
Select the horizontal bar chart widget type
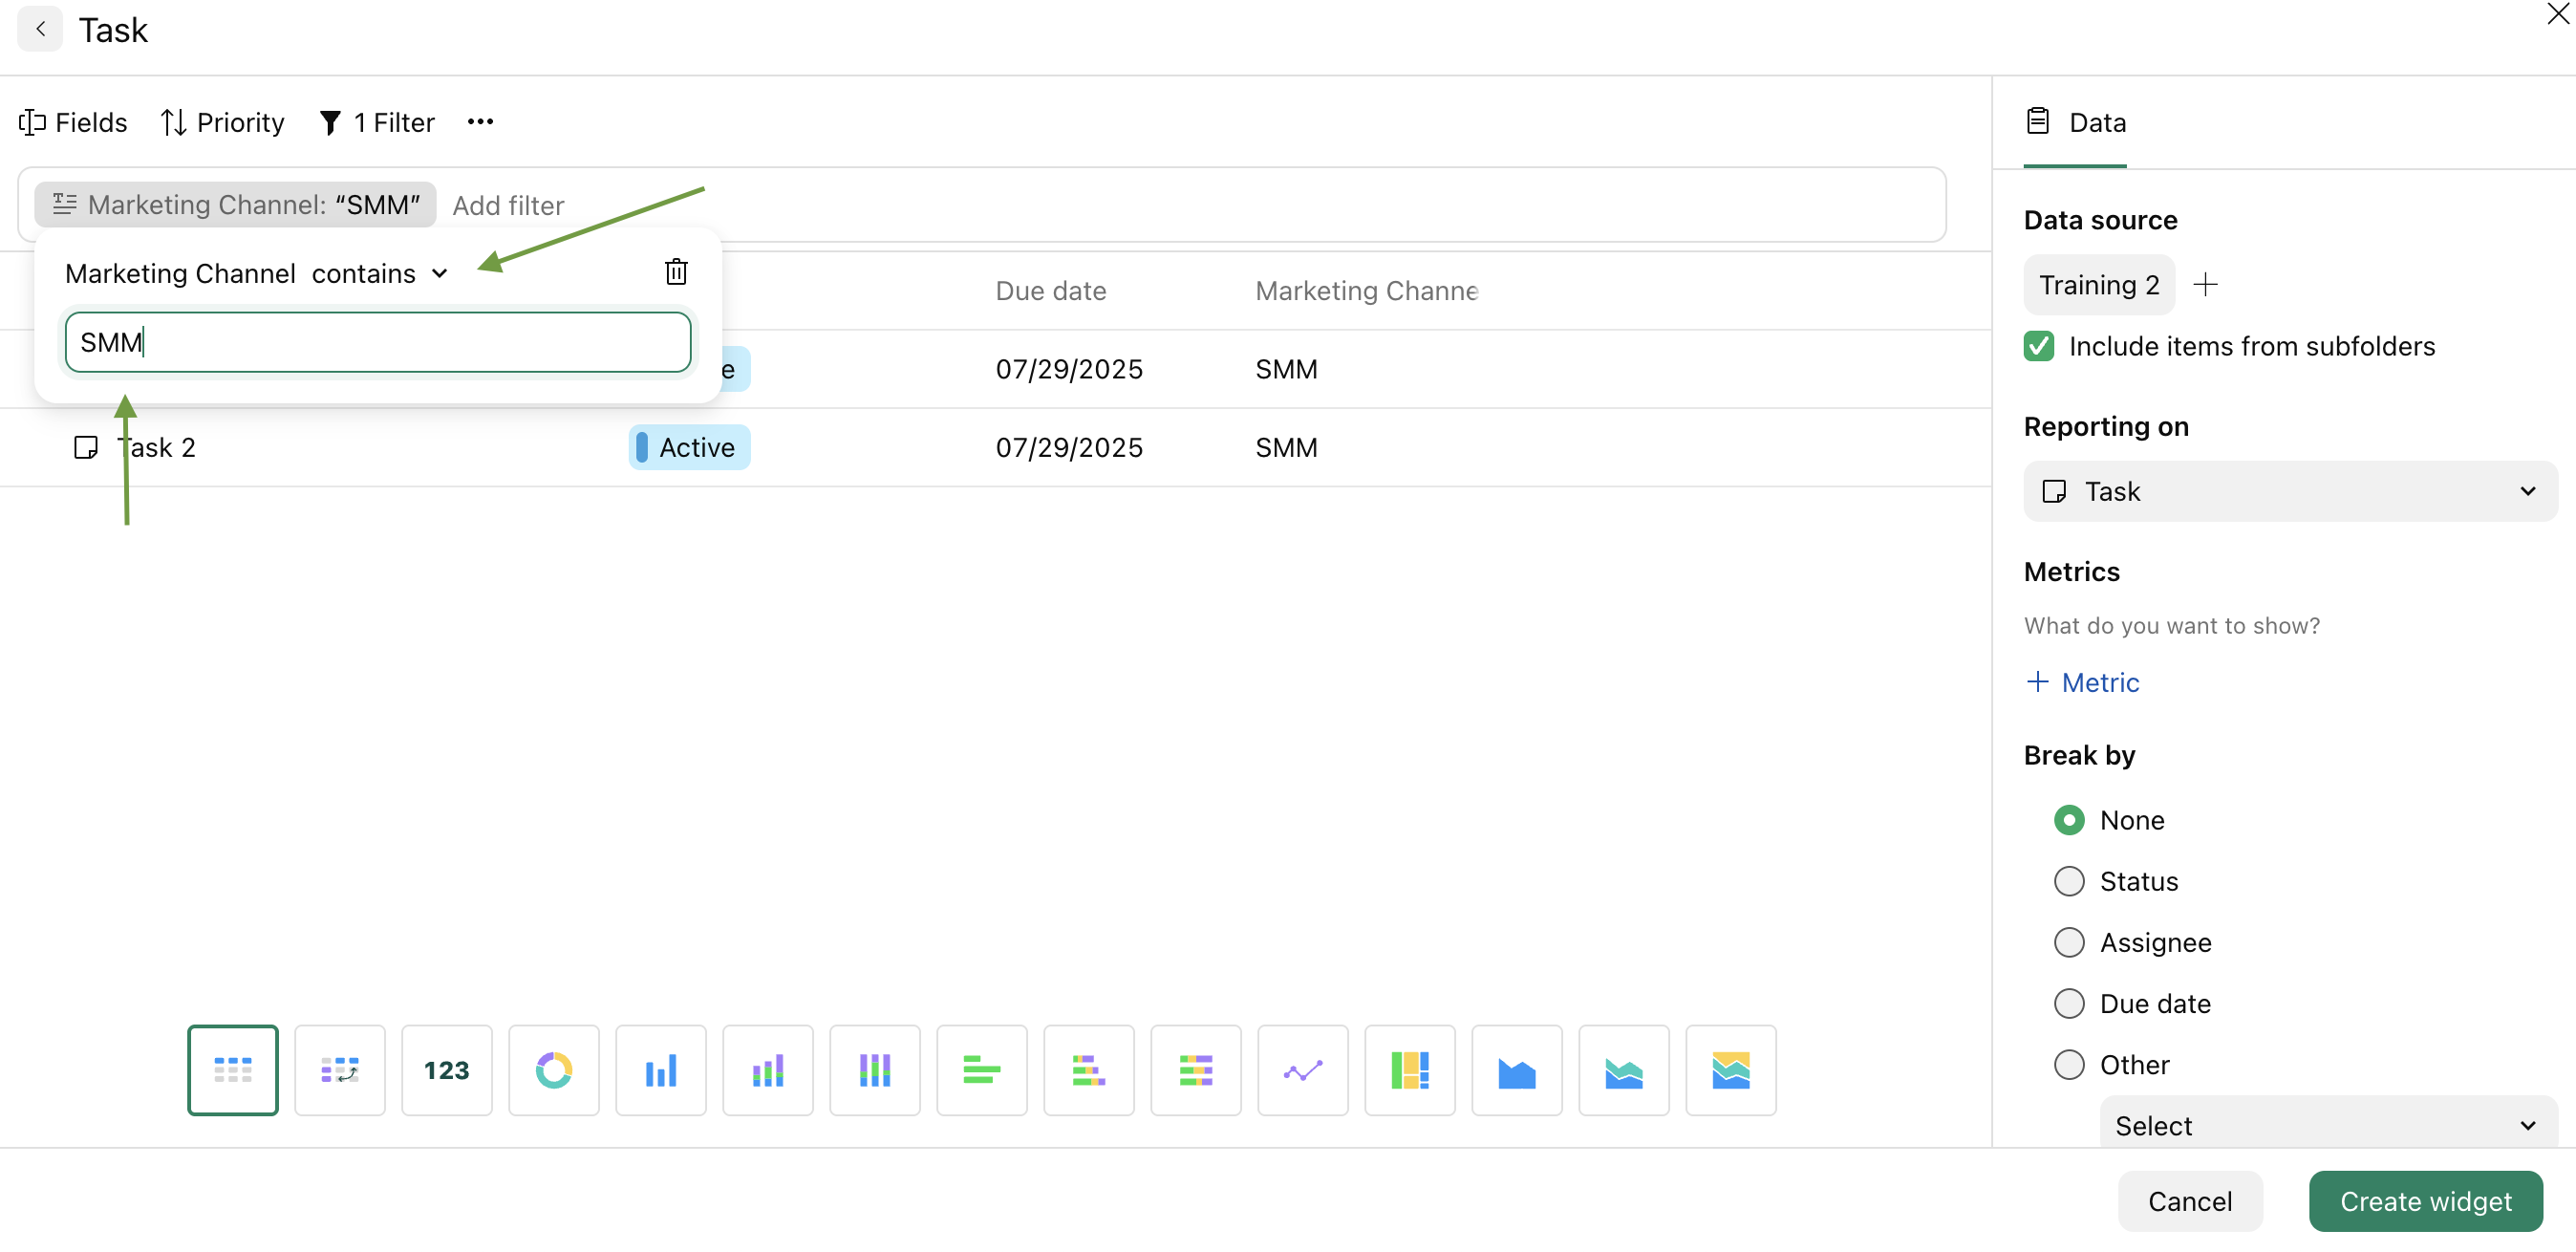[981, 1069]
